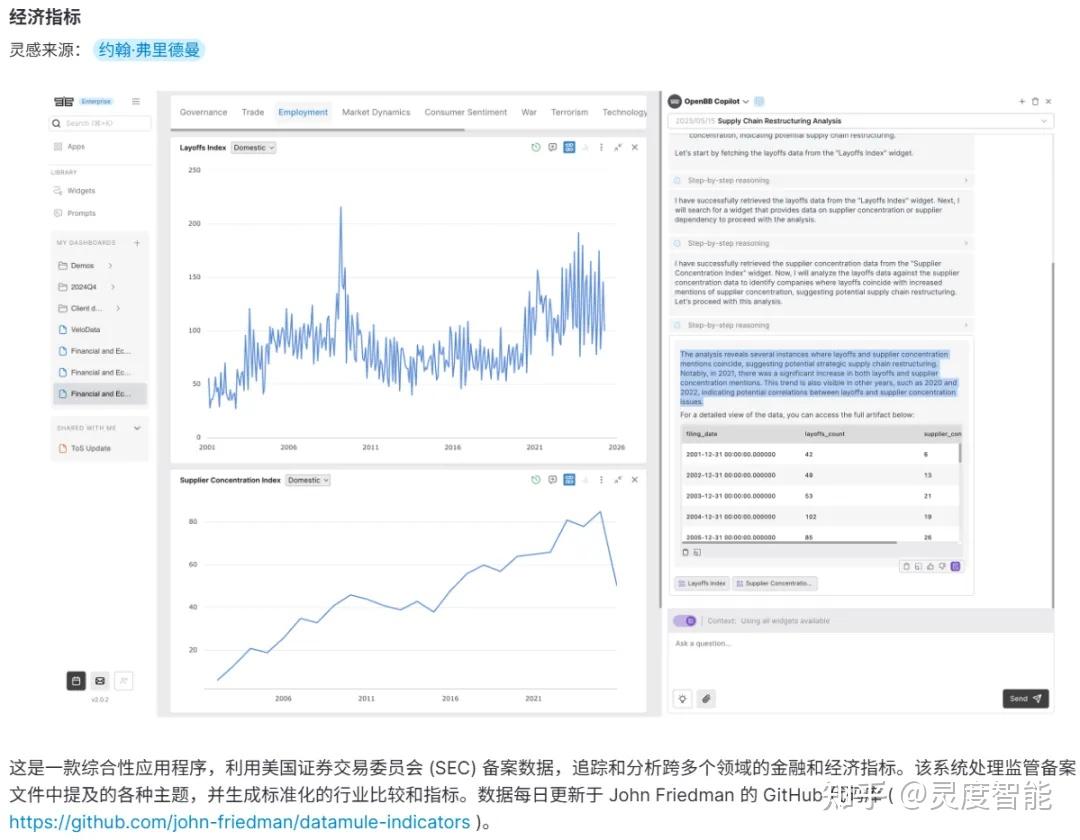Expand the Layoffs Index widget to fullscreen

coord(618,147)
